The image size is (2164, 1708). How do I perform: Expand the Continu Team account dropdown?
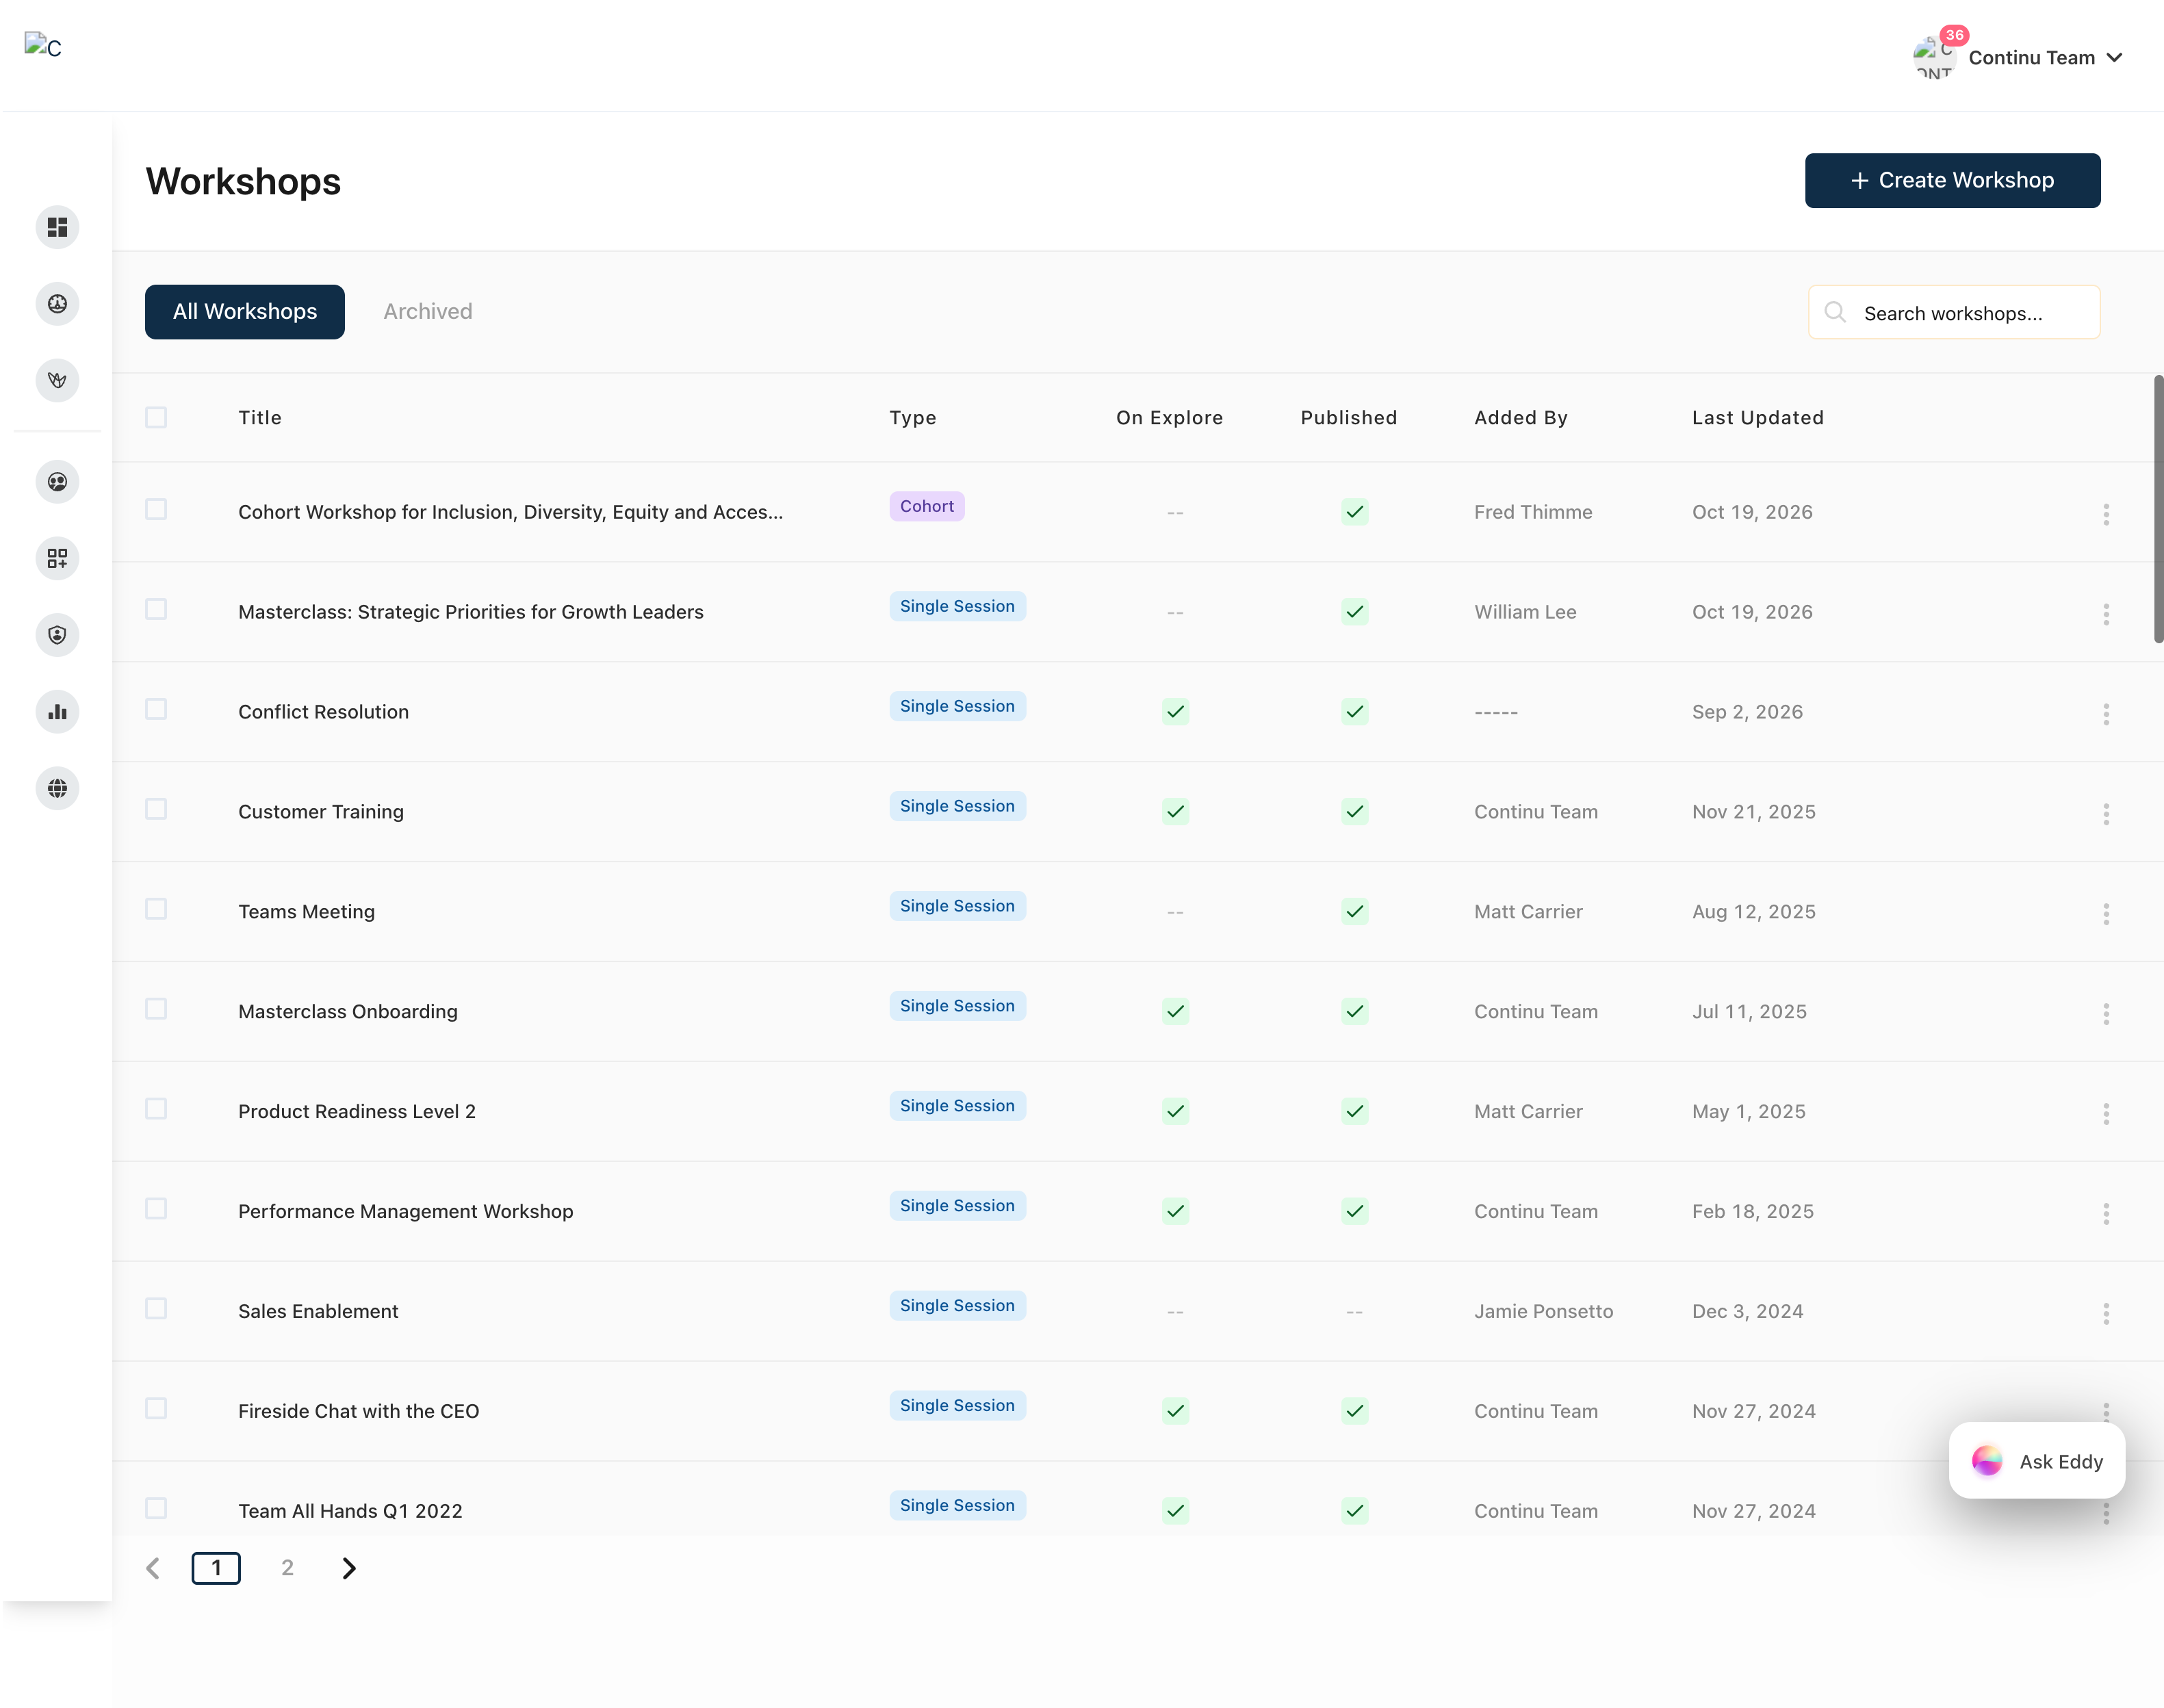[x=2045, y=58]
